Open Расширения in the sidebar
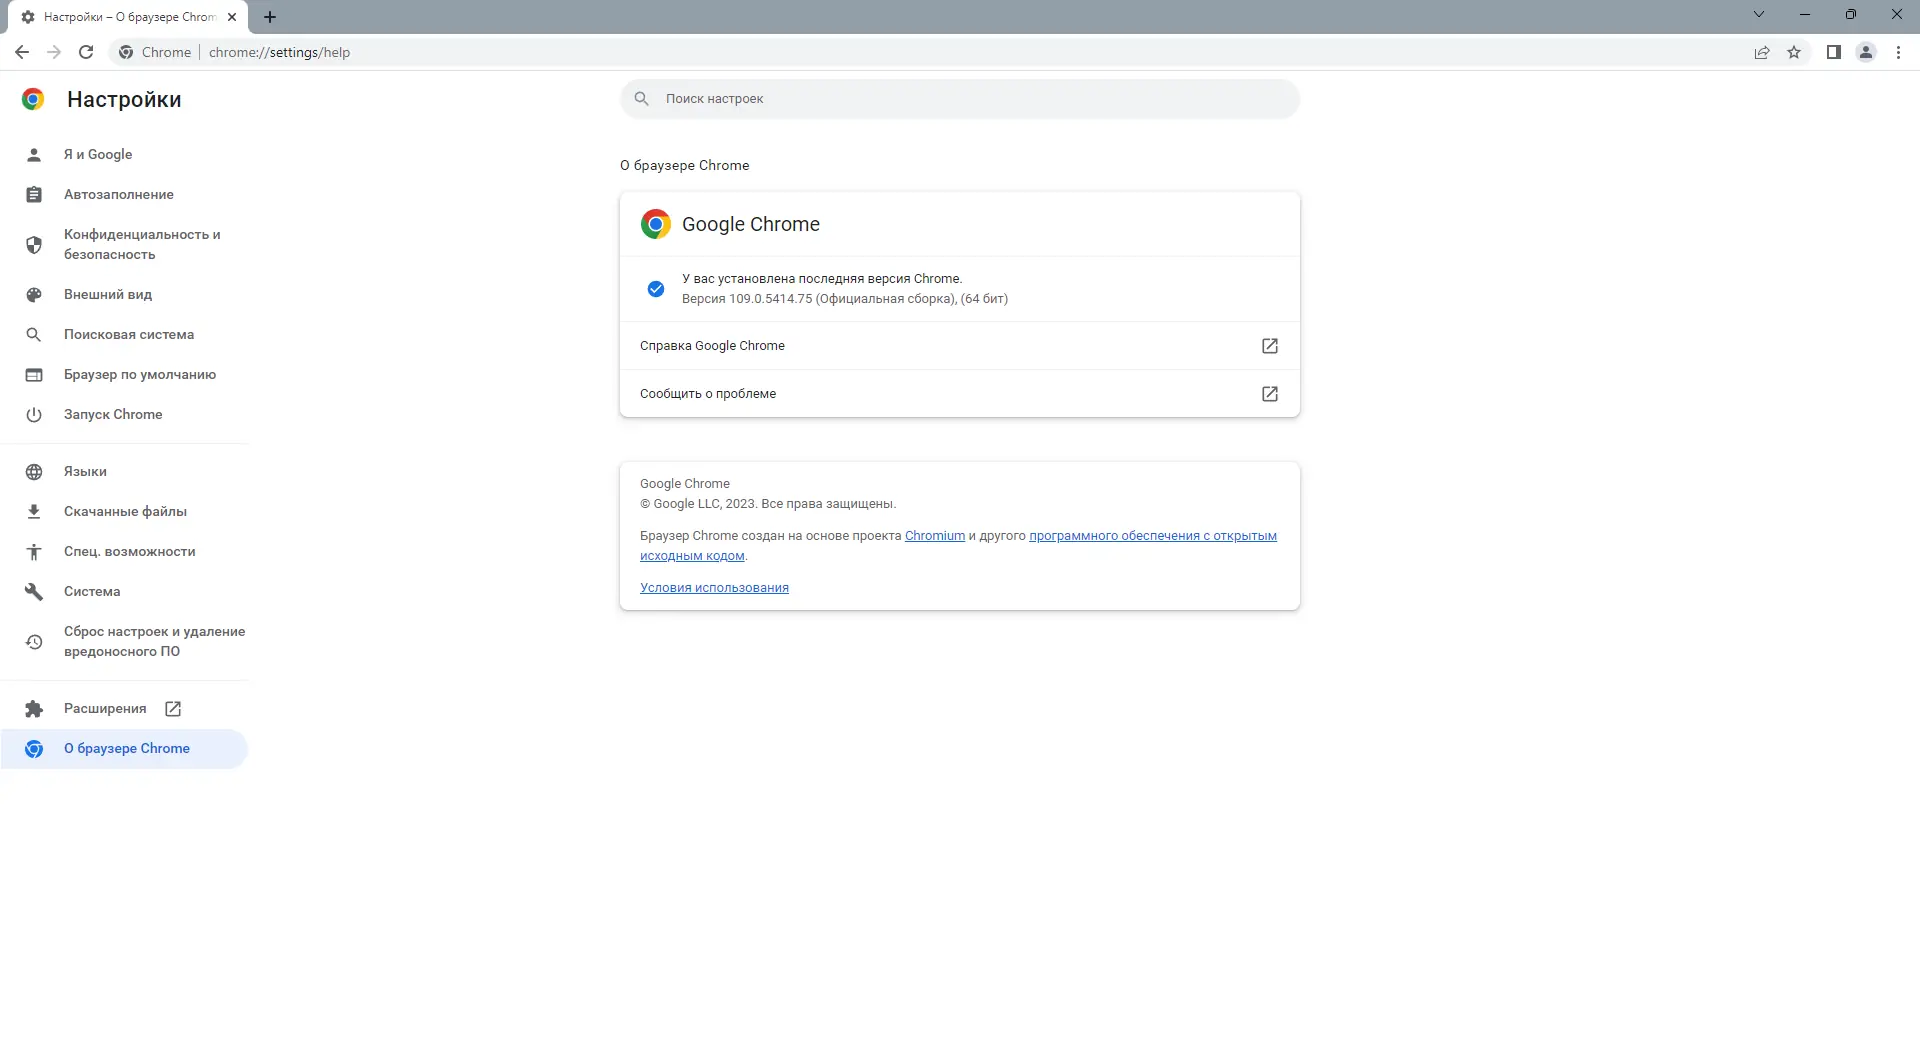1920x1040 pixels. (x=105, y=708)
